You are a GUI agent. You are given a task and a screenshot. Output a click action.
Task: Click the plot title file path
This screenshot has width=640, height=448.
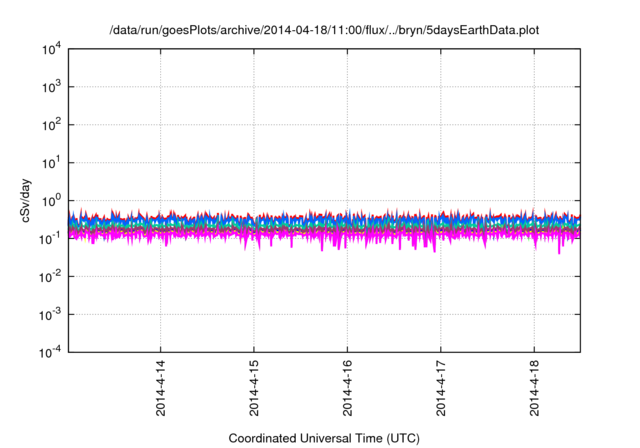(324, 31)
